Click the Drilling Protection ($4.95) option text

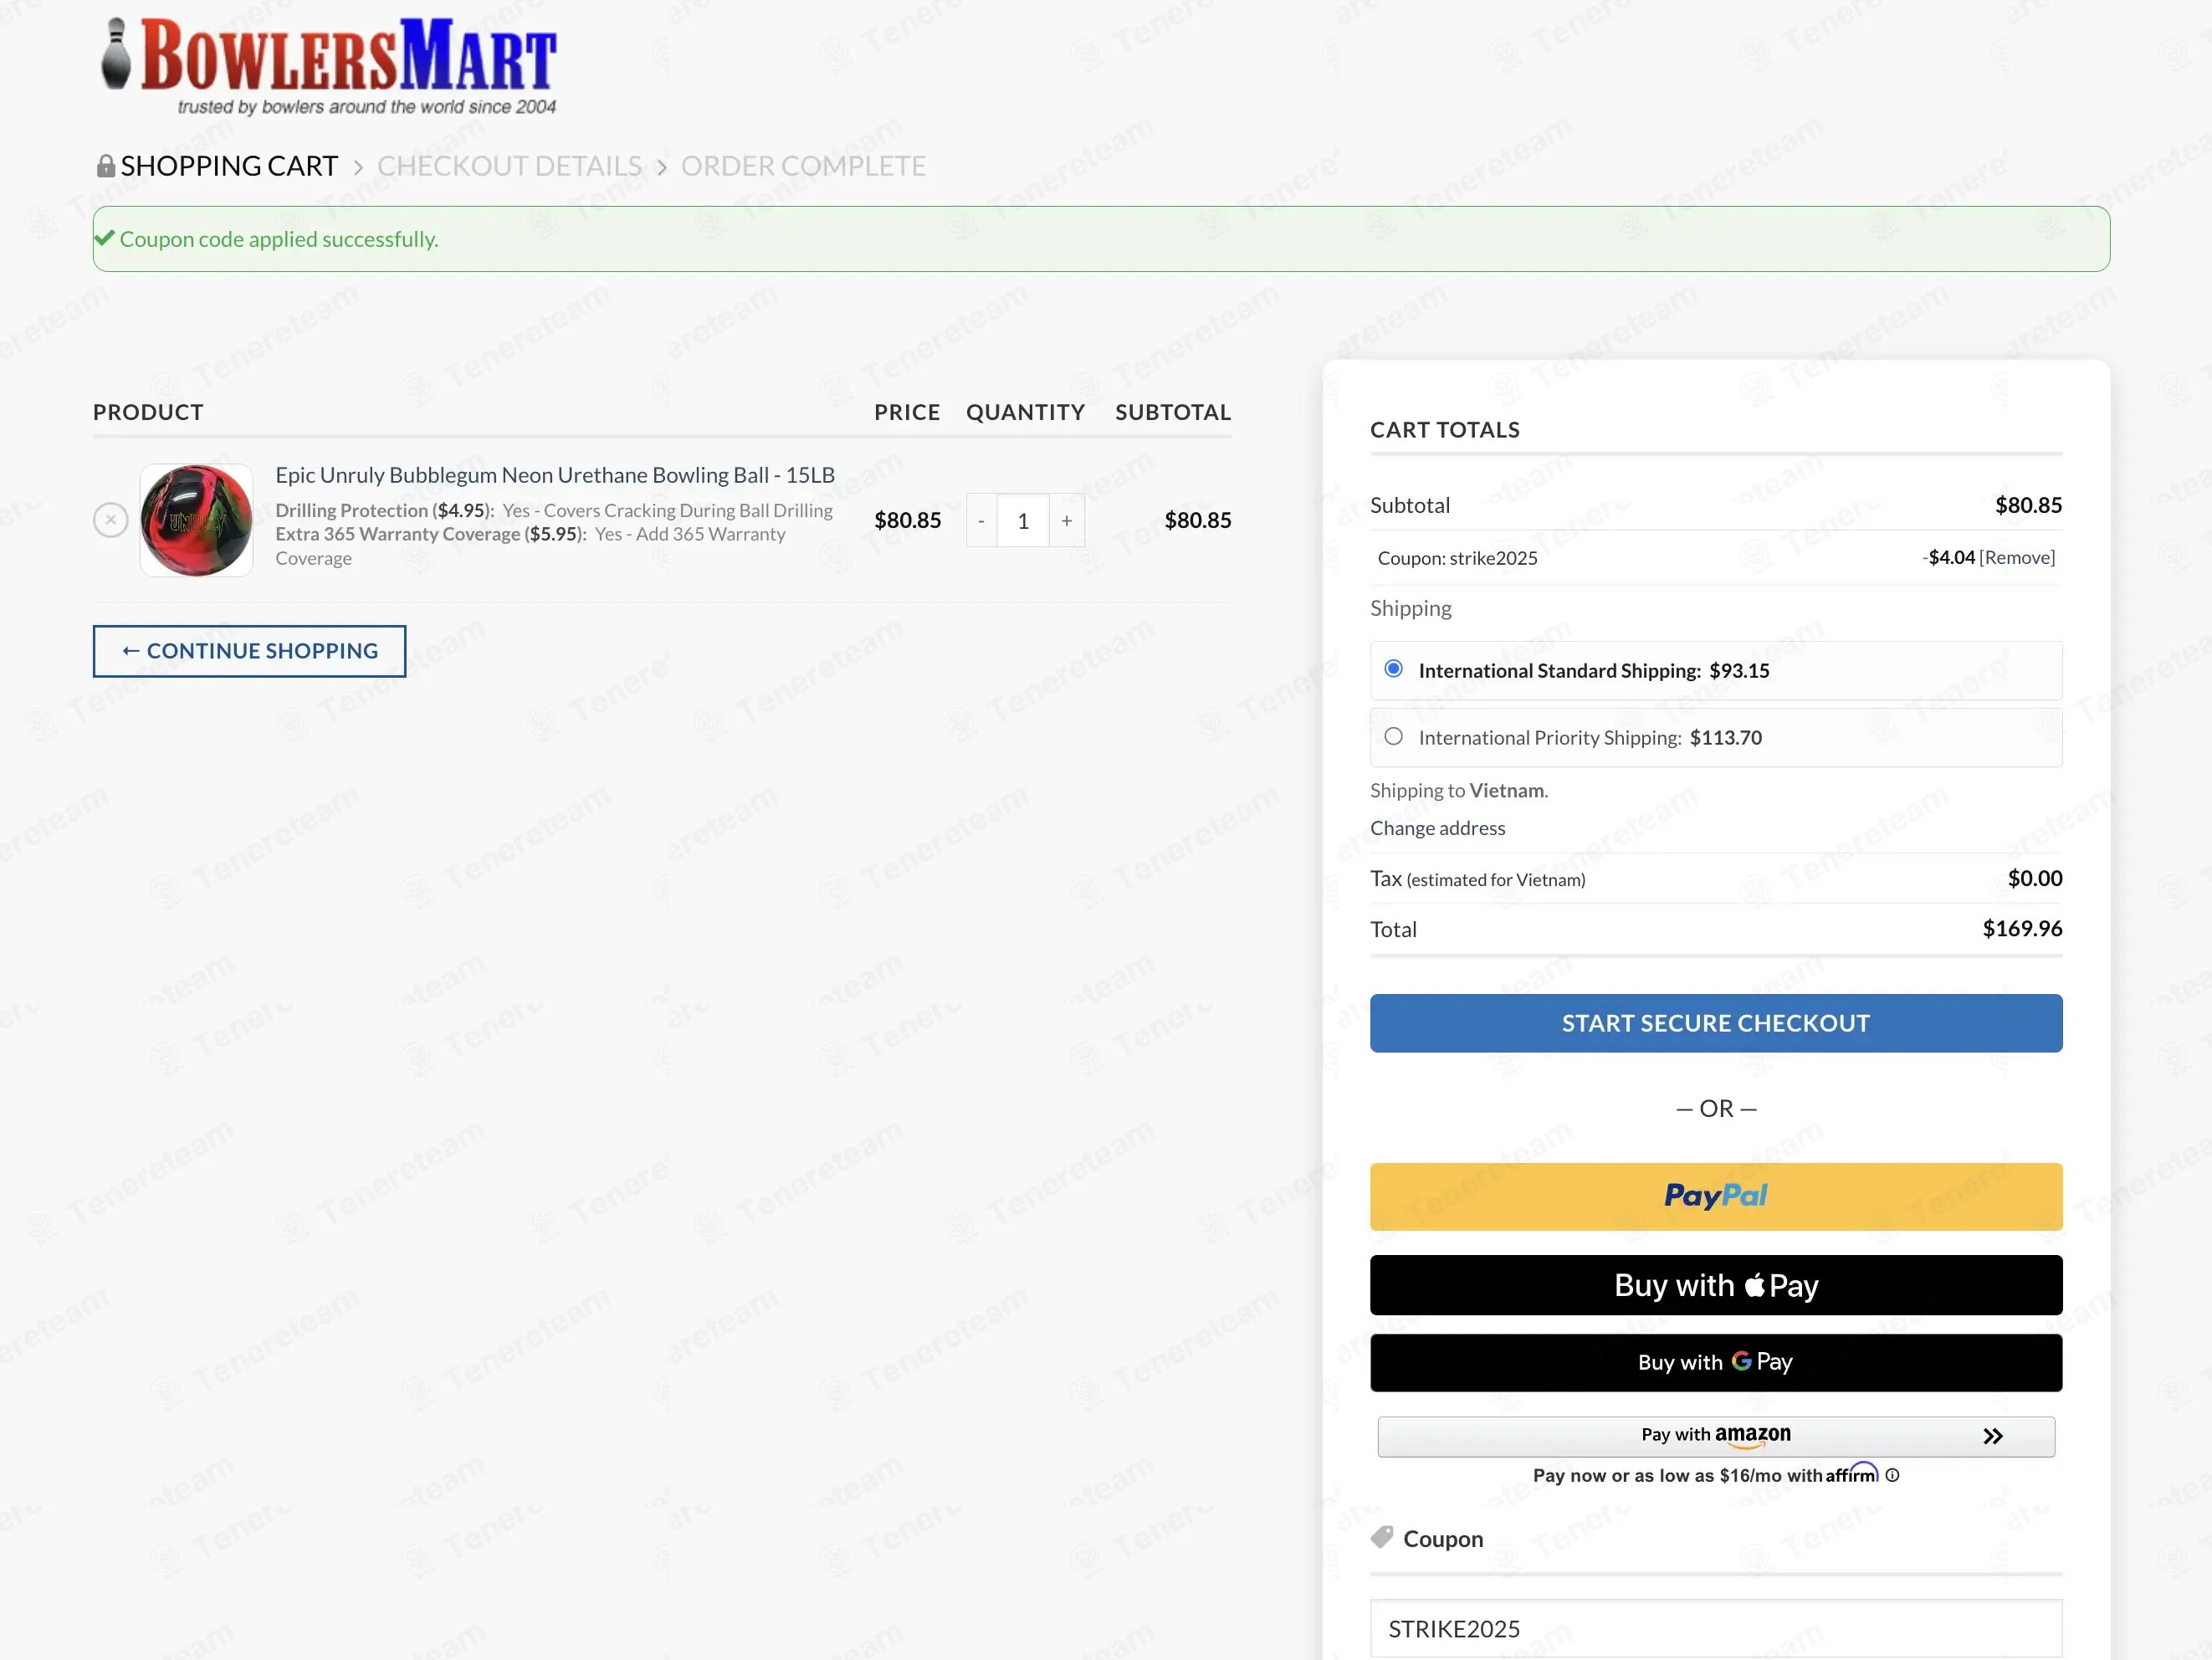[x=554, y=510]
